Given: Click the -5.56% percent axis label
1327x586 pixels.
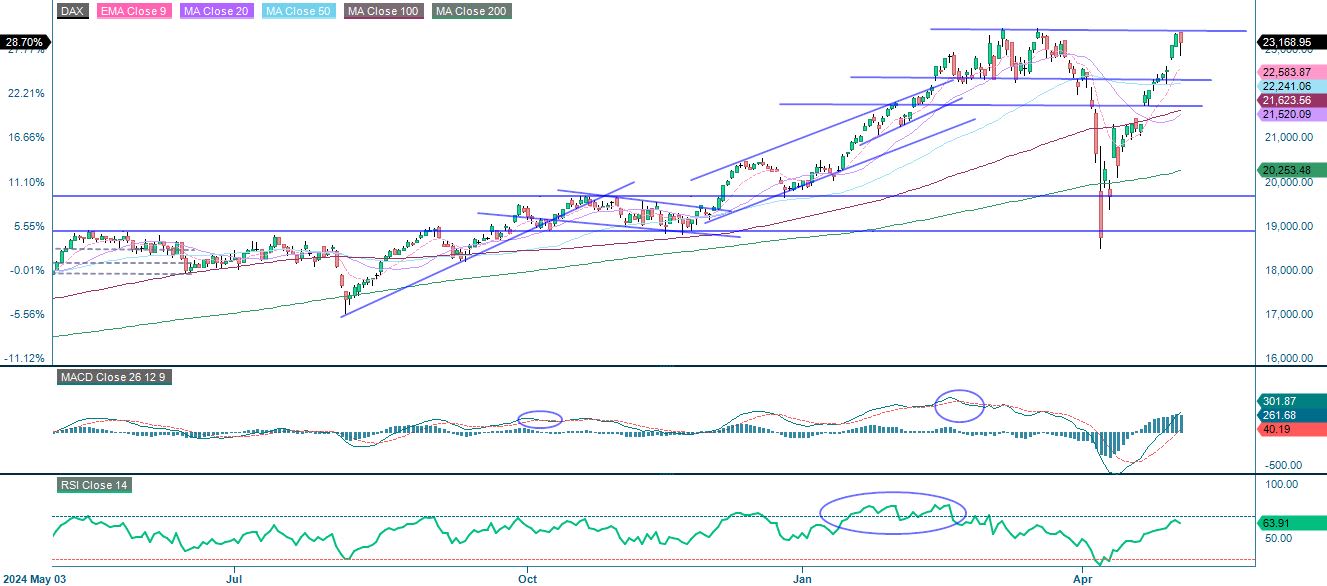Looking at the screenshot, I should (27, 314).
